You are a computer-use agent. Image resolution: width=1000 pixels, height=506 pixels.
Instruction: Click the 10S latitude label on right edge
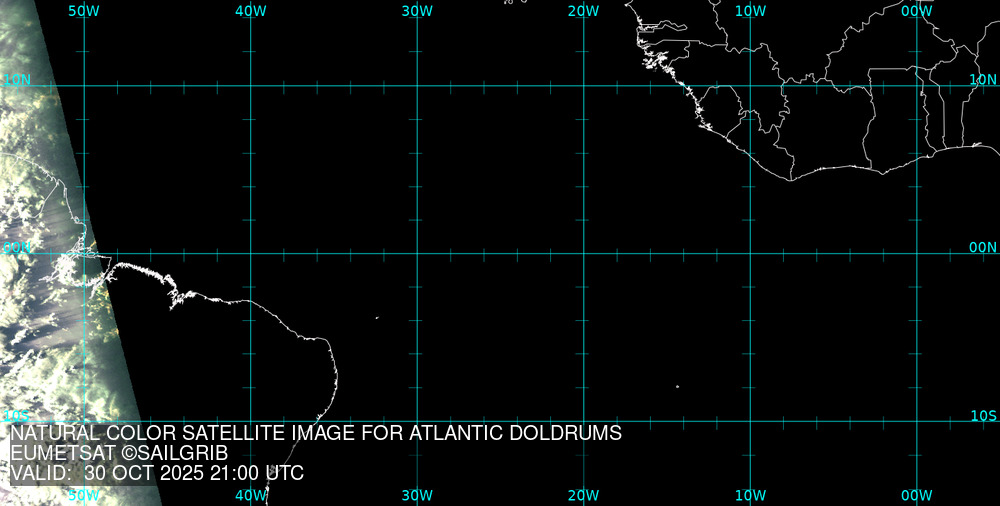pos(983,415)
